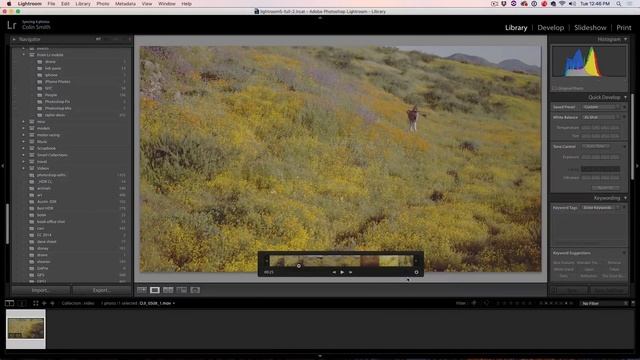The height and width of the screenshot is (360, 640).
Task: Step forward one video frame
Action: [x=350, y=272]
